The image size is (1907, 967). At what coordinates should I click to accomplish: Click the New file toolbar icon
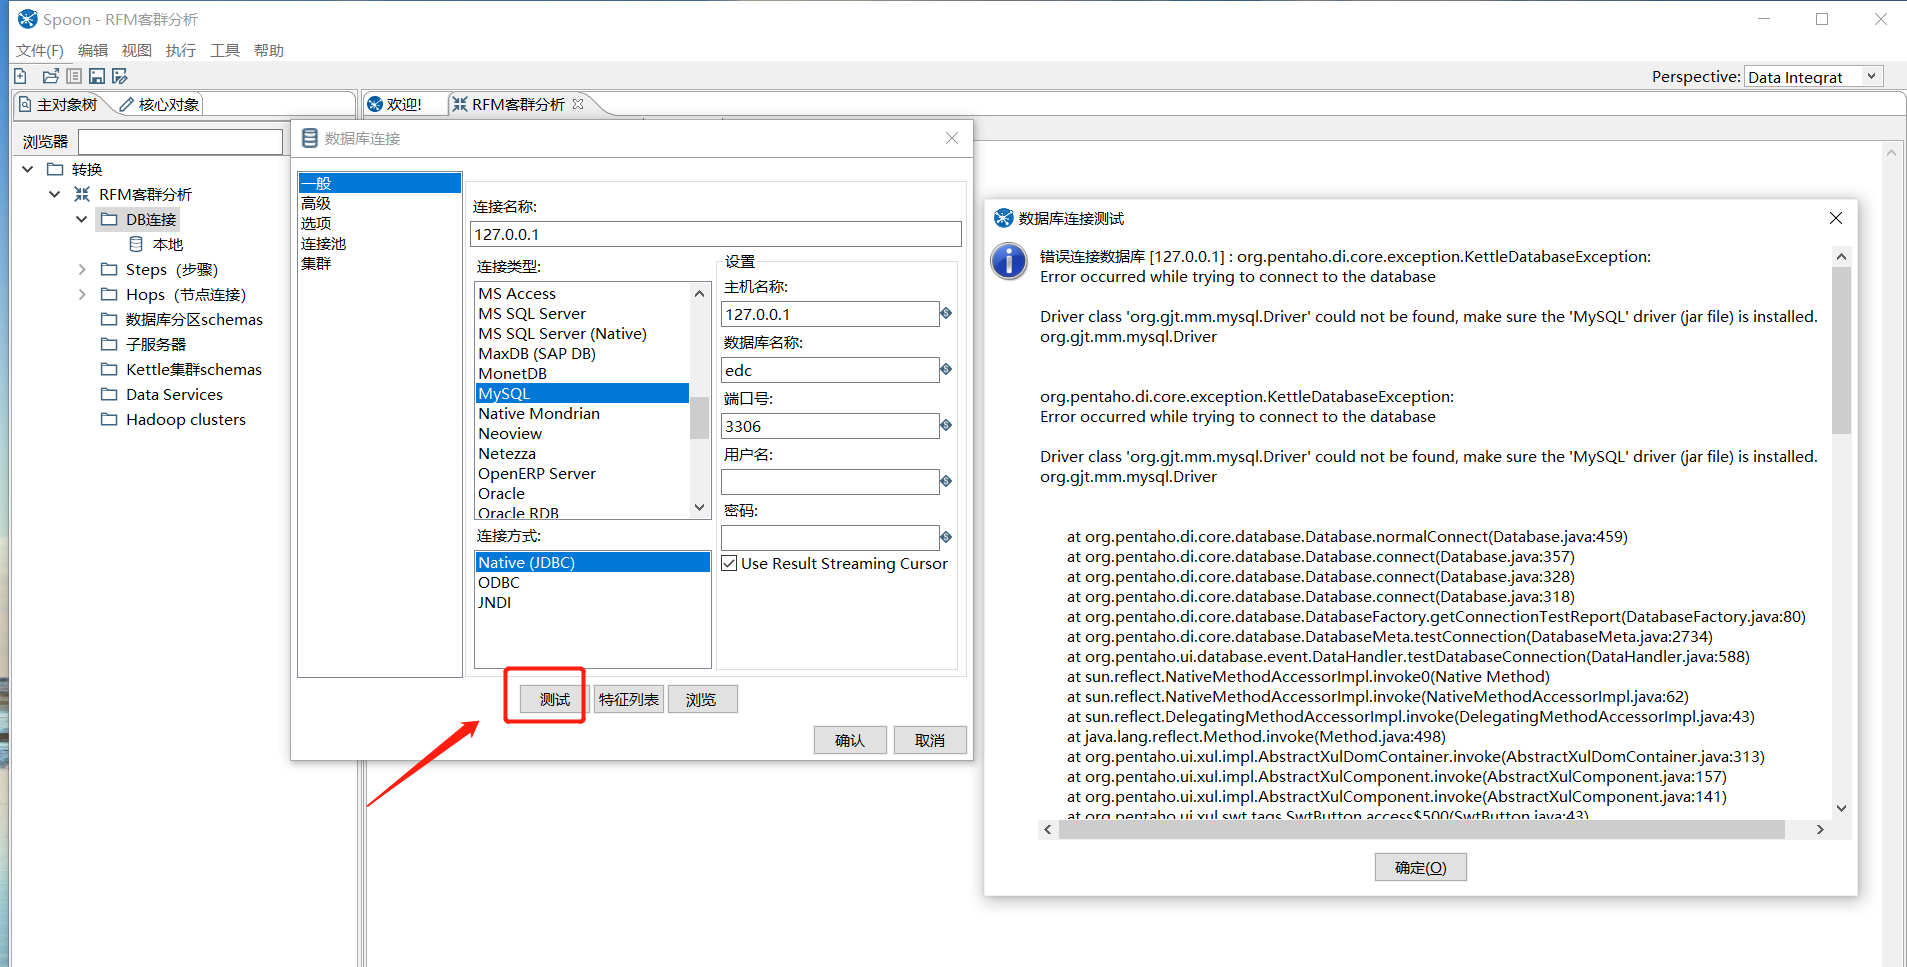[x=20, y=76]
